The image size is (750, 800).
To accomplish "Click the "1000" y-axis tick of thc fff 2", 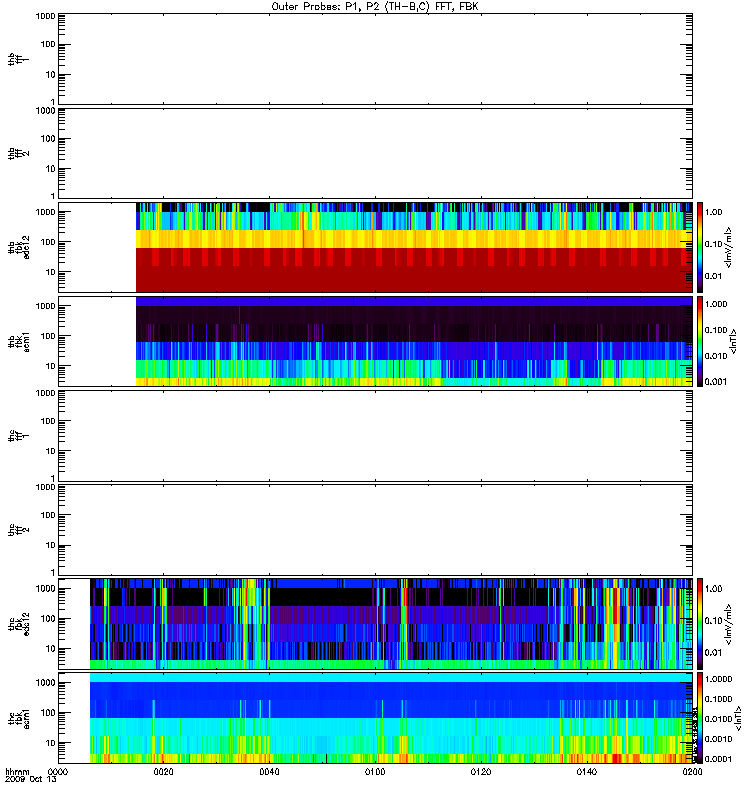I will [x=45, y=487].
